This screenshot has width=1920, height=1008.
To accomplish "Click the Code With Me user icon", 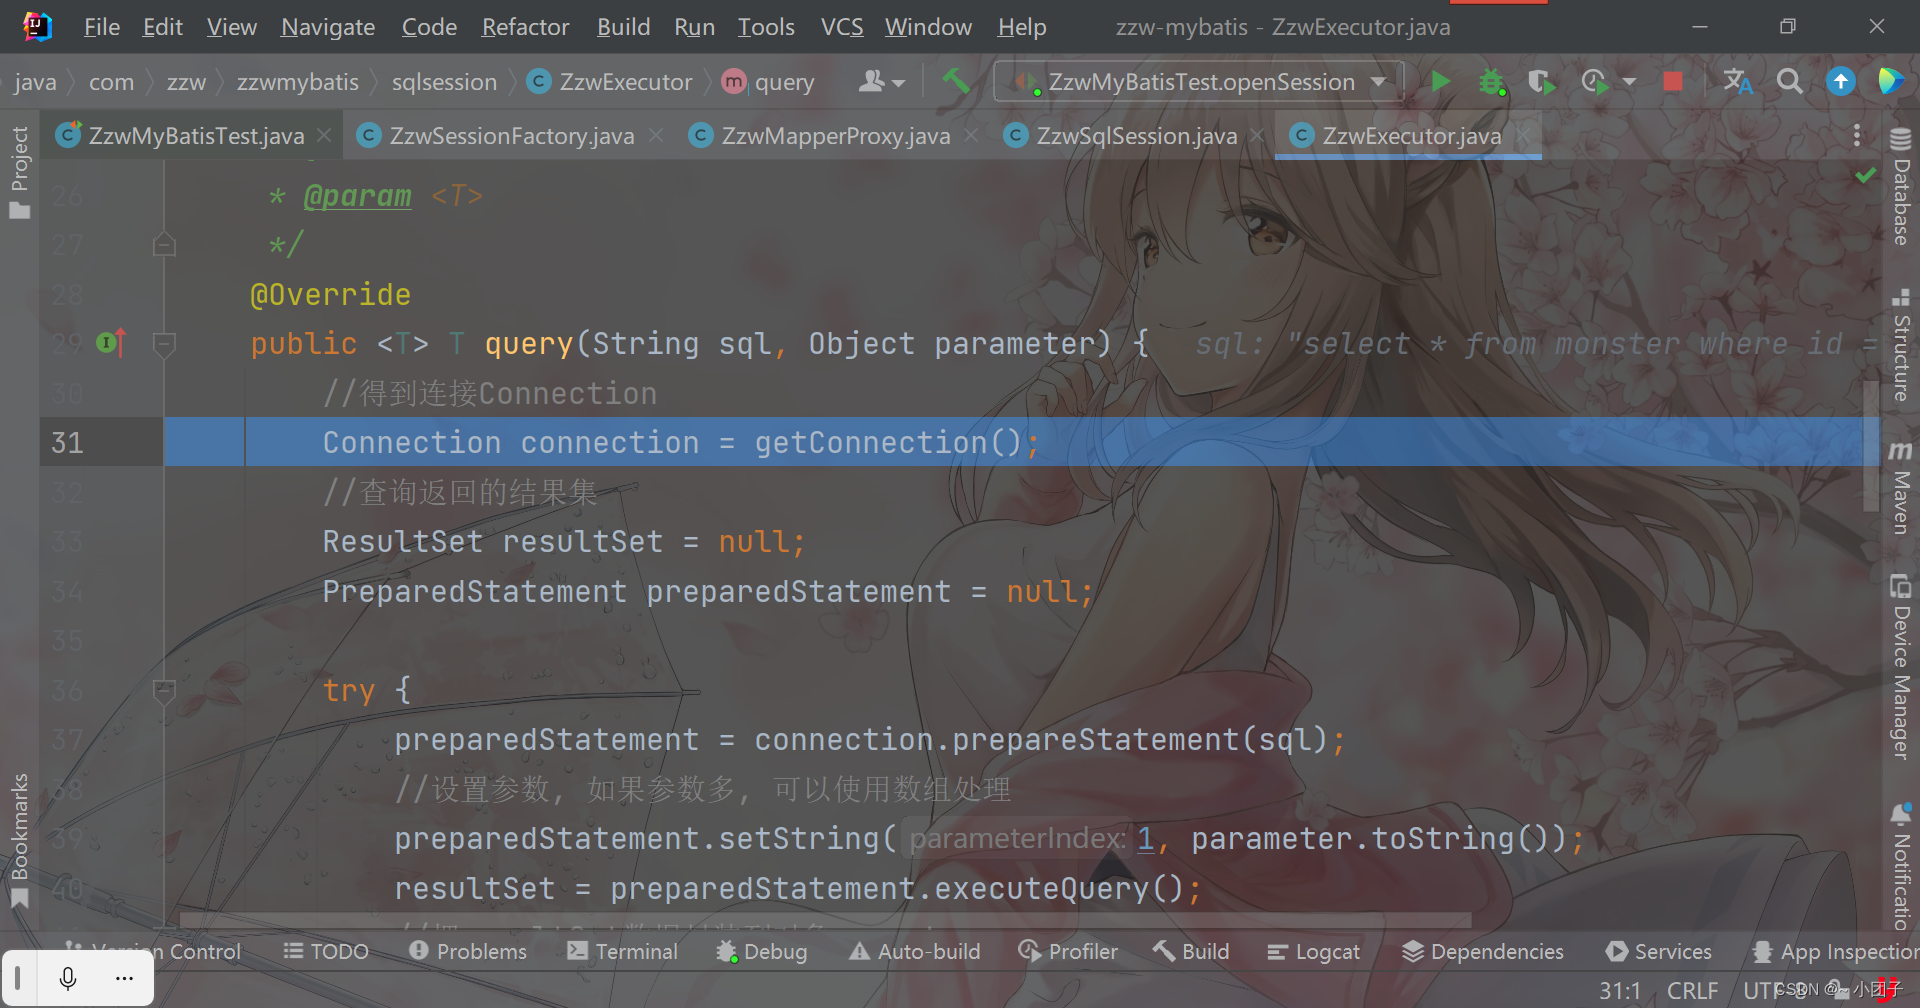I will pos(872,81).
